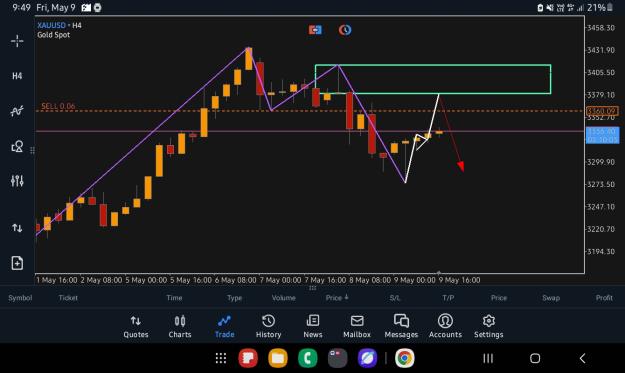This screenshot has height=373, width=625.
Task: Open the Quotes tab
Action: coord(136,327)
